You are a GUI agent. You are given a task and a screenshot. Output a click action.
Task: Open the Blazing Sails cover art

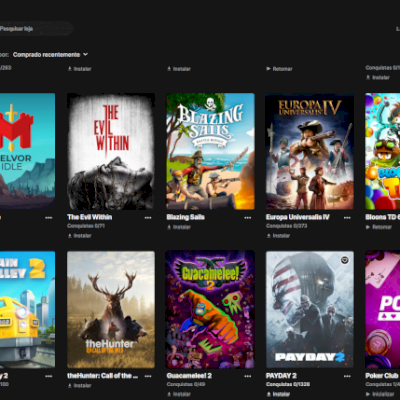[210, 151]
